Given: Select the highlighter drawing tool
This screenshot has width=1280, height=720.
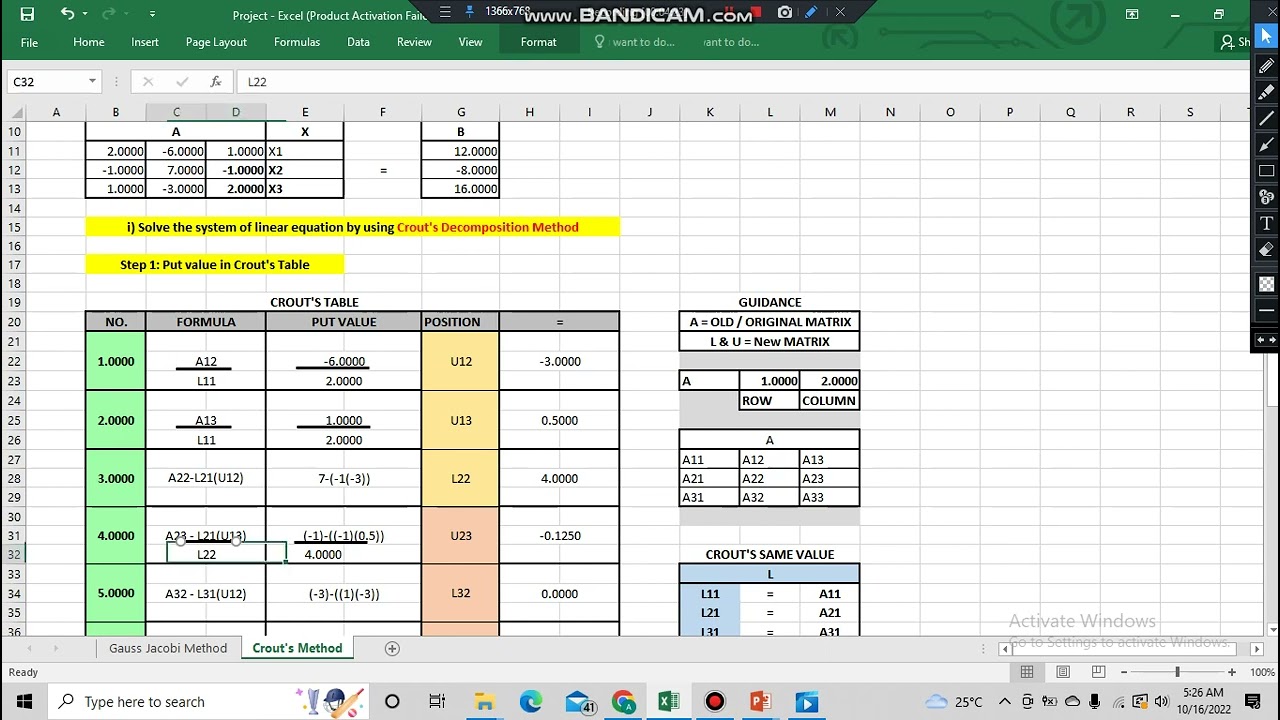Looking at the screenshot, I should [x=1266, y=92].
